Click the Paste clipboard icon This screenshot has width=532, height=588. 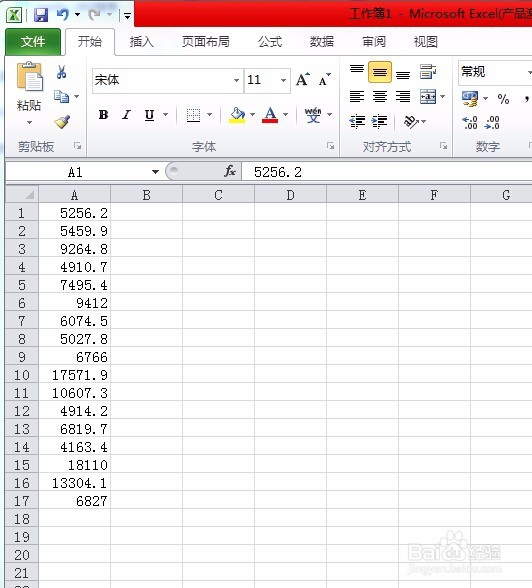[29, 77]
